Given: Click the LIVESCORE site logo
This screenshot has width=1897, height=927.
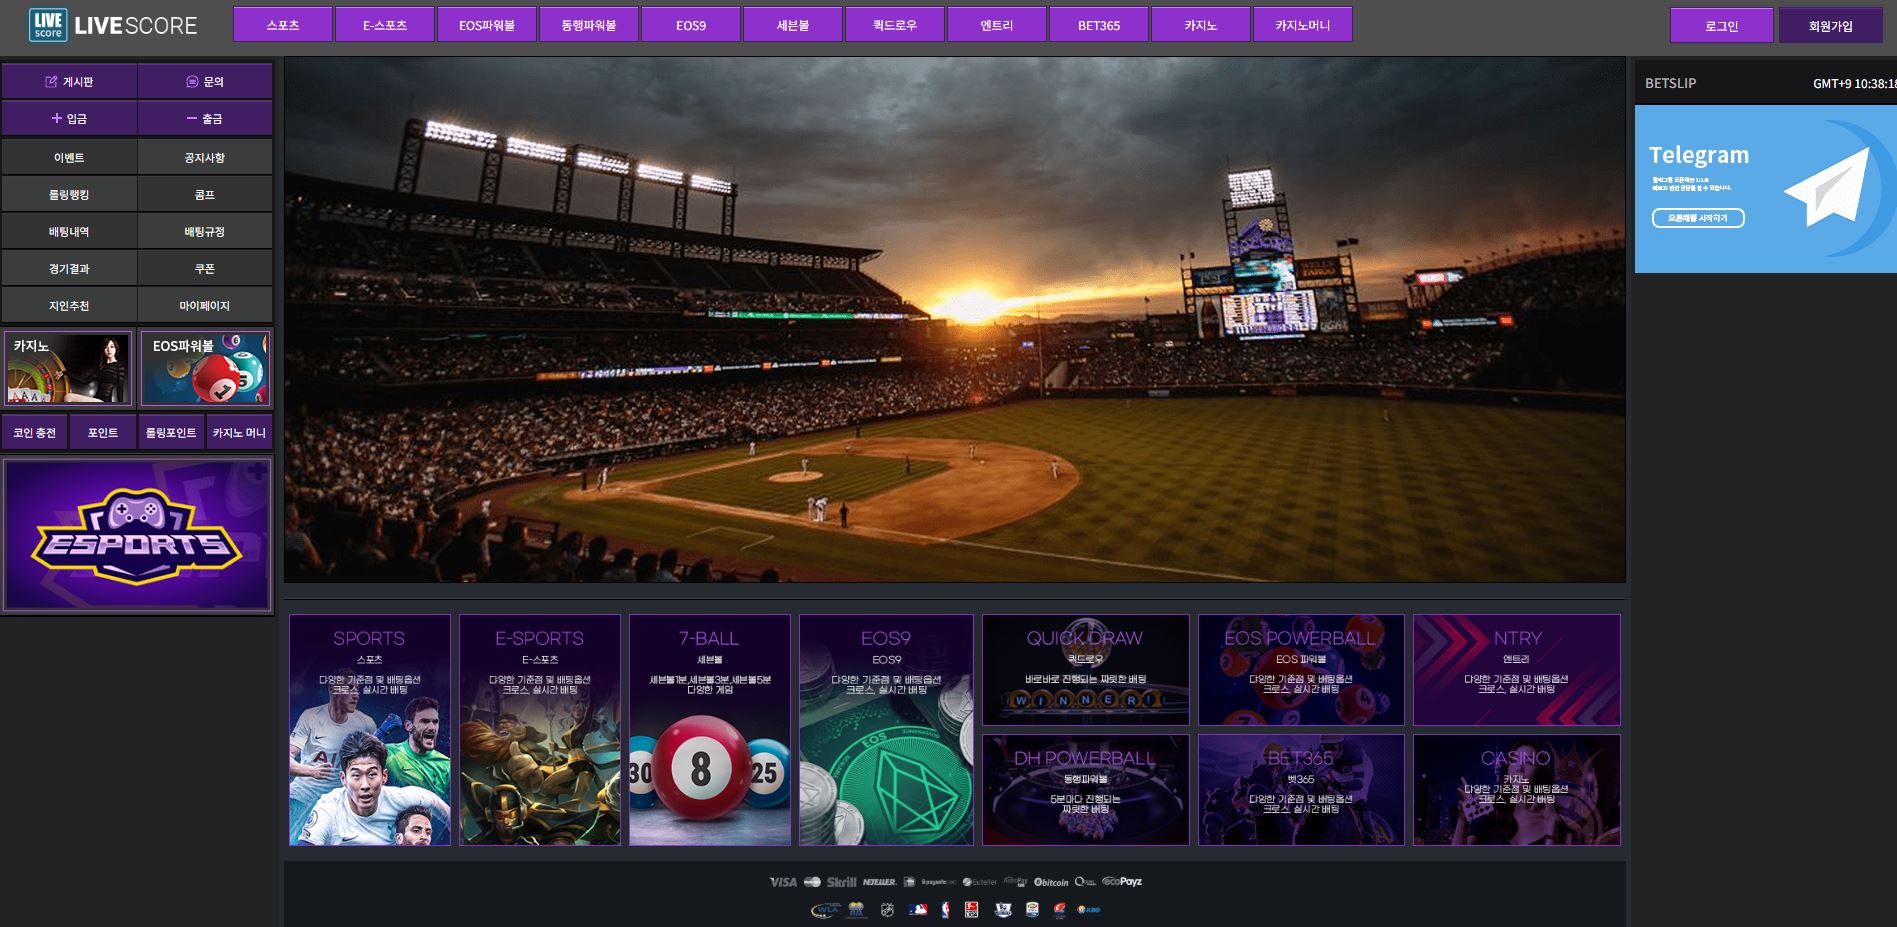Looking at the screenshot, I should tap(113, 25).
